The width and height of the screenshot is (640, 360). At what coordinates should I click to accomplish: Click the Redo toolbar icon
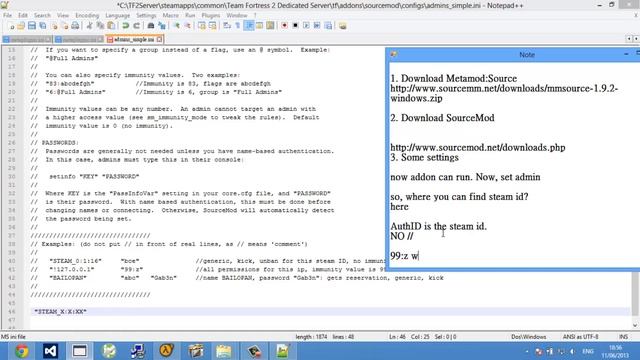[136, 26]
